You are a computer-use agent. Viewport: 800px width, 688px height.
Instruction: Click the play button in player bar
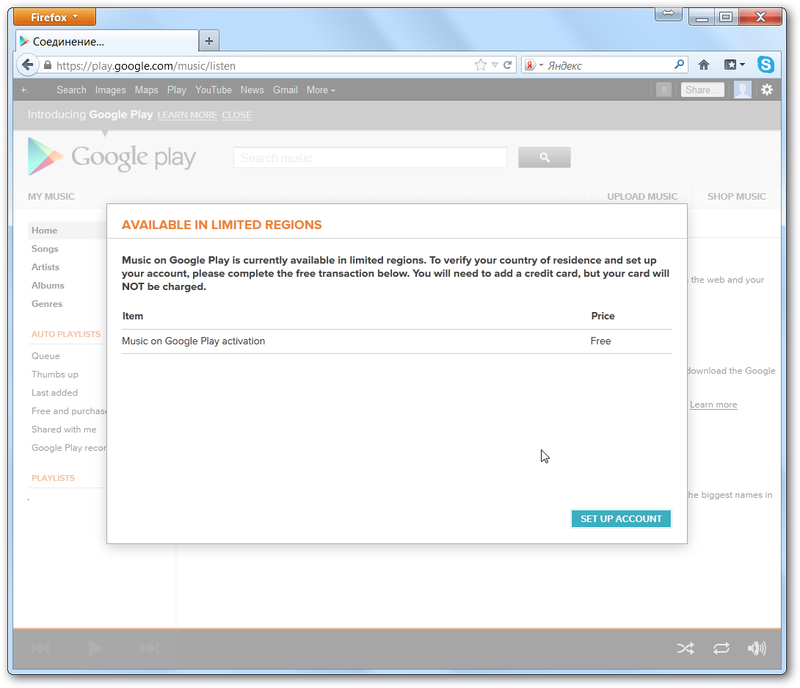point(95,648)
